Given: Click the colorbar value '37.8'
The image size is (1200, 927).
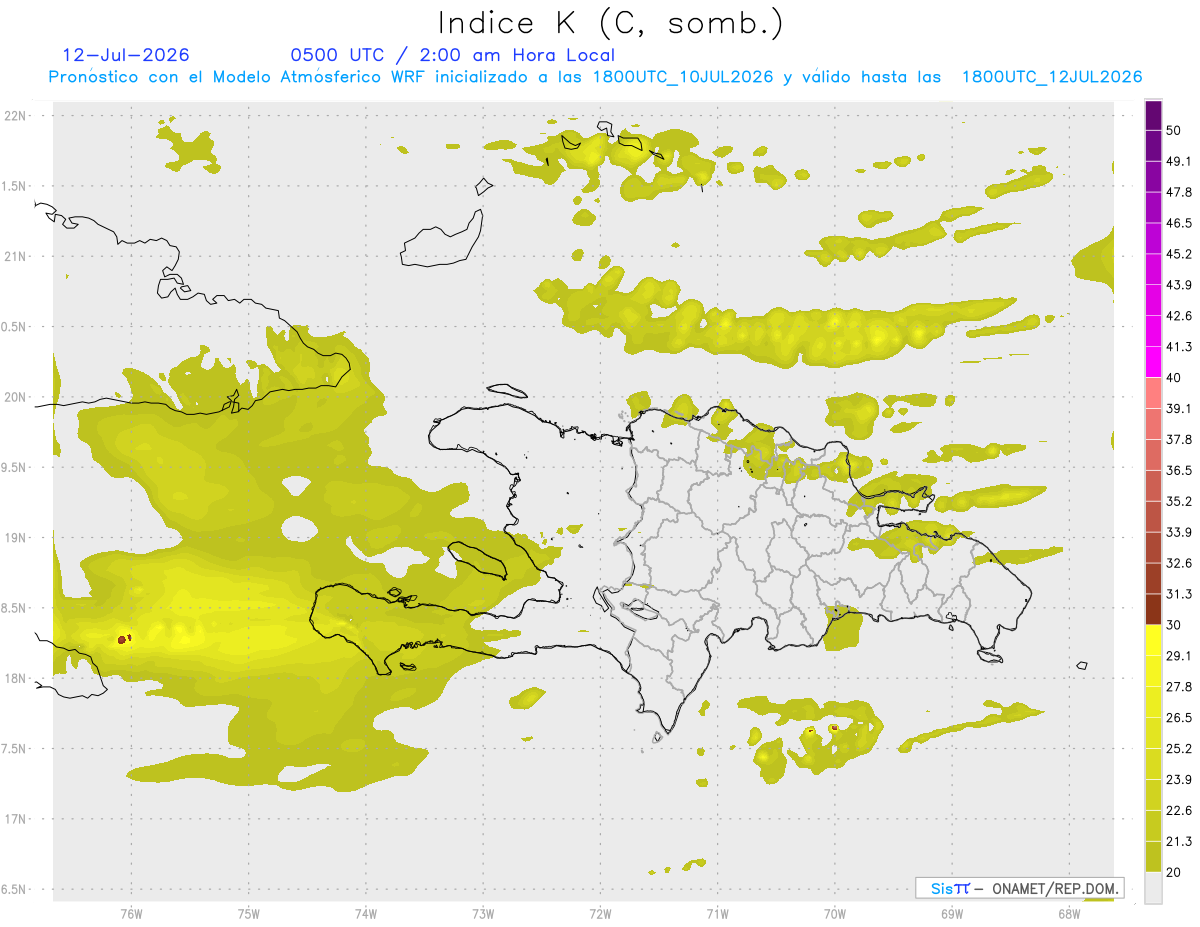Looking at the screenshot, I should tap(1179, 440).
